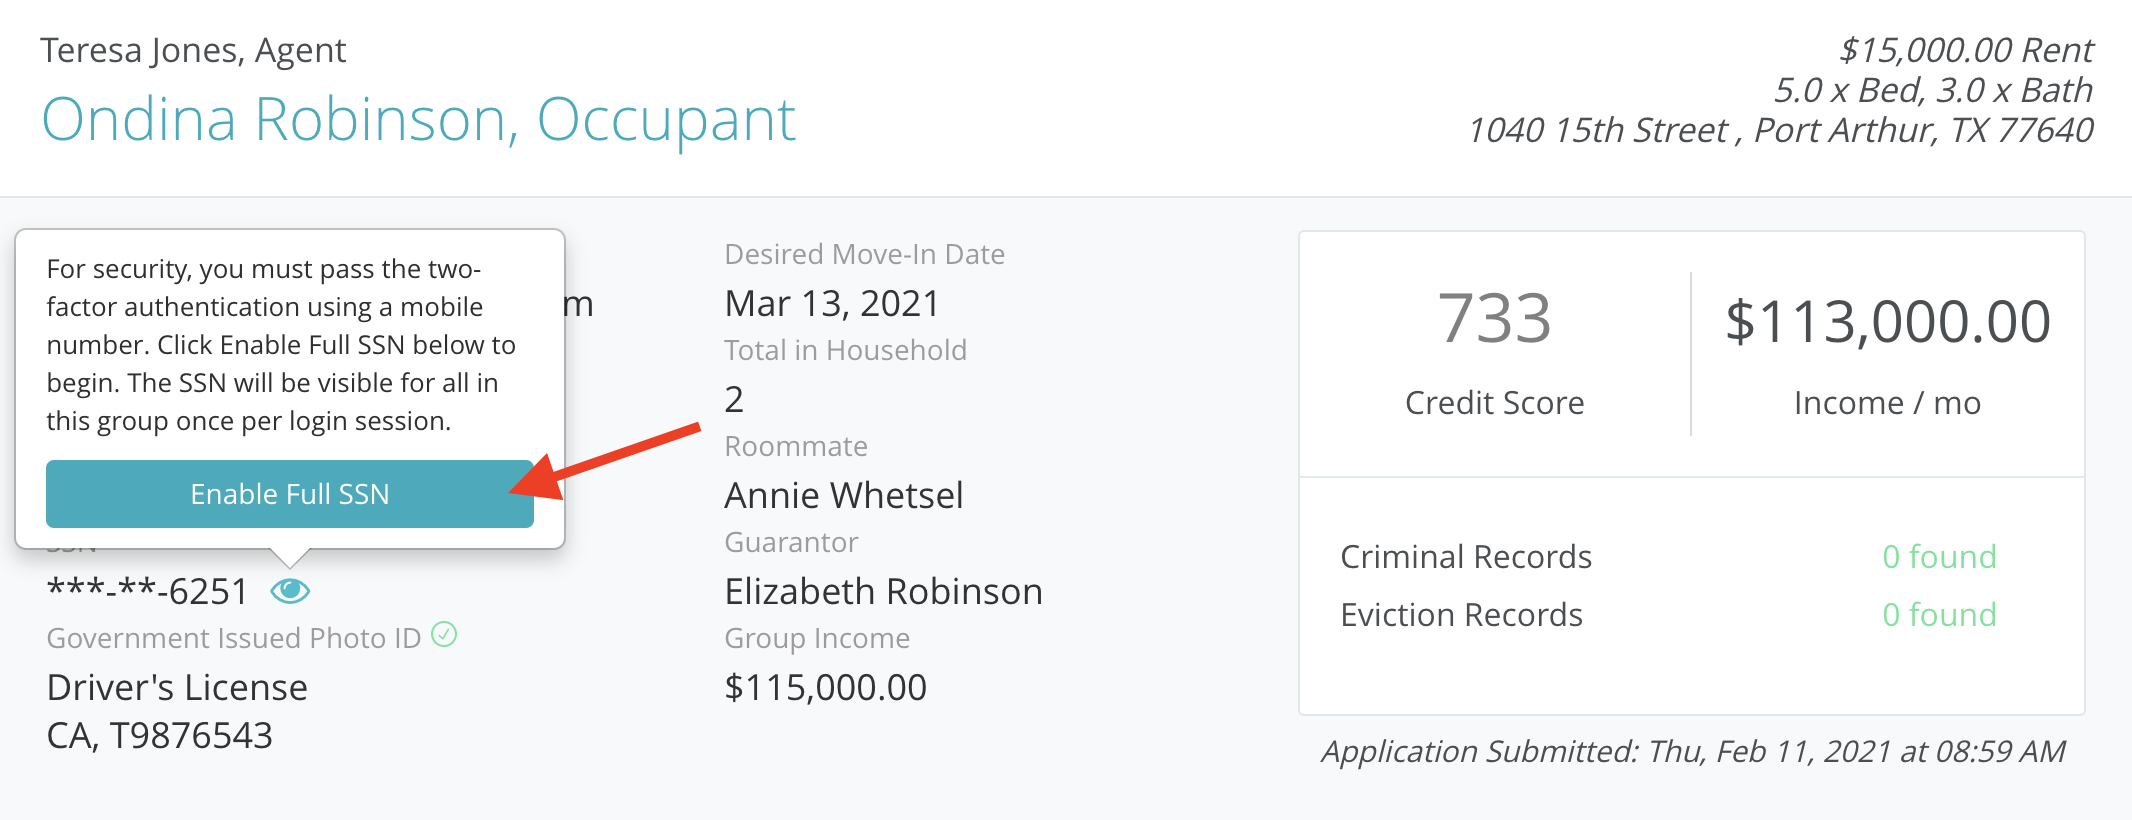
Task: Open guarantor Elizabeth Robinson
Action: [x=883, y=591]
